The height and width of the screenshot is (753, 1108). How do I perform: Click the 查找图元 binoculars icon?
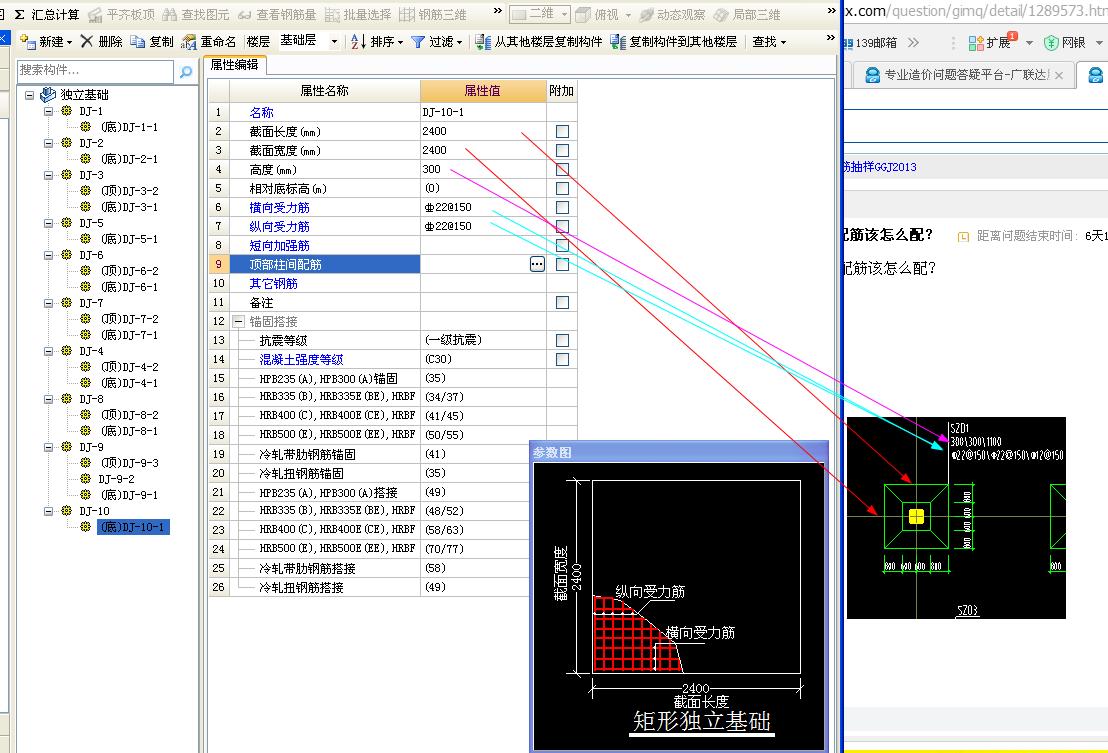pos(170,14)
